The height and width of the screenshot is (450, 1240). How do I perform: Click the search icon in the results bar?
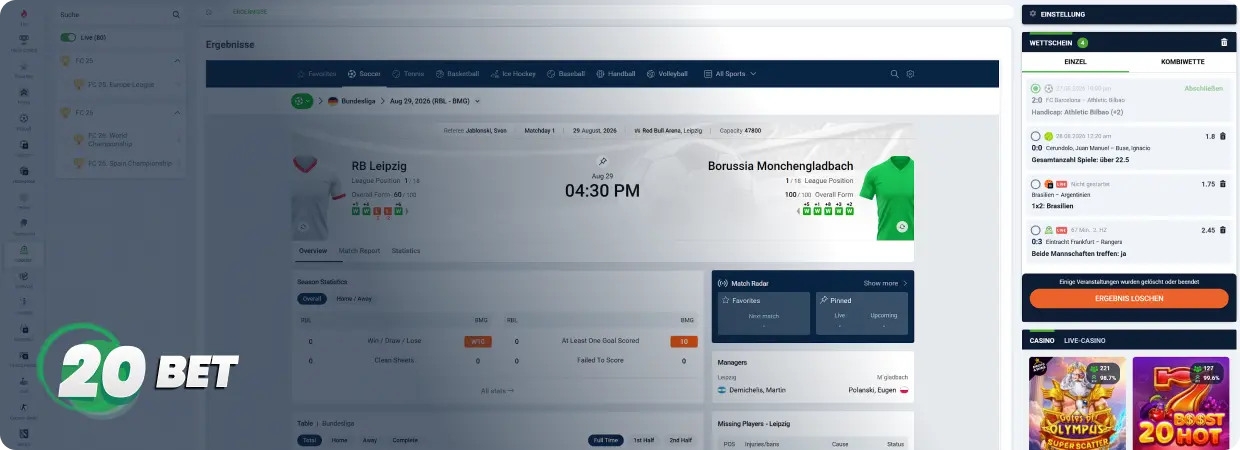[x=895, y=74]
